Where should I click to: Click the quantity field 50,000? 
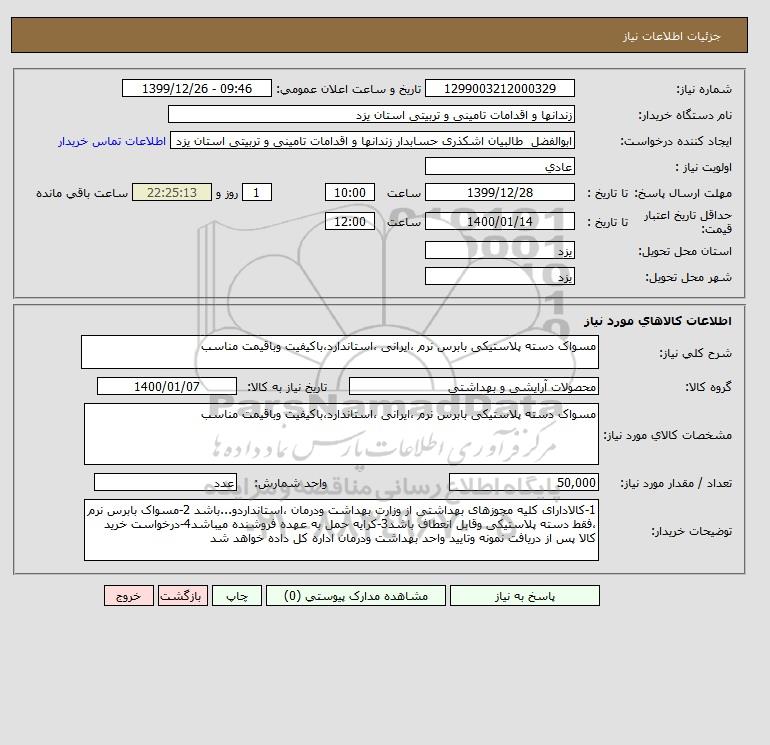click(524, 482)
